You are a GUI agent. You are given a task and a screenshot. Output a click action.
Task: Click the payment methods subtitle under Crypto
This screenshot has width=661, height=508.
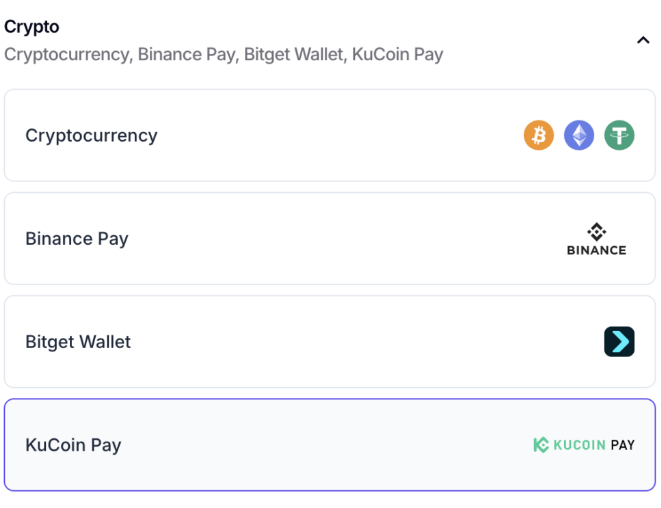click(223, 54)
